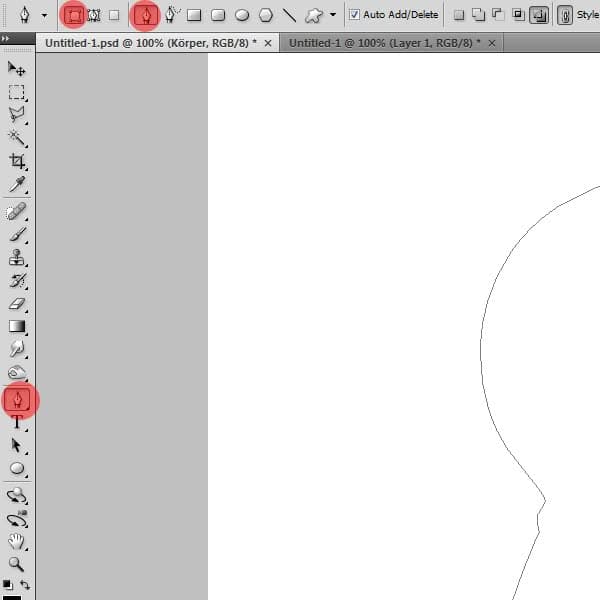The image size is (600, 600).
Task: Select the History Brush tool
Action: pos(16,281)
